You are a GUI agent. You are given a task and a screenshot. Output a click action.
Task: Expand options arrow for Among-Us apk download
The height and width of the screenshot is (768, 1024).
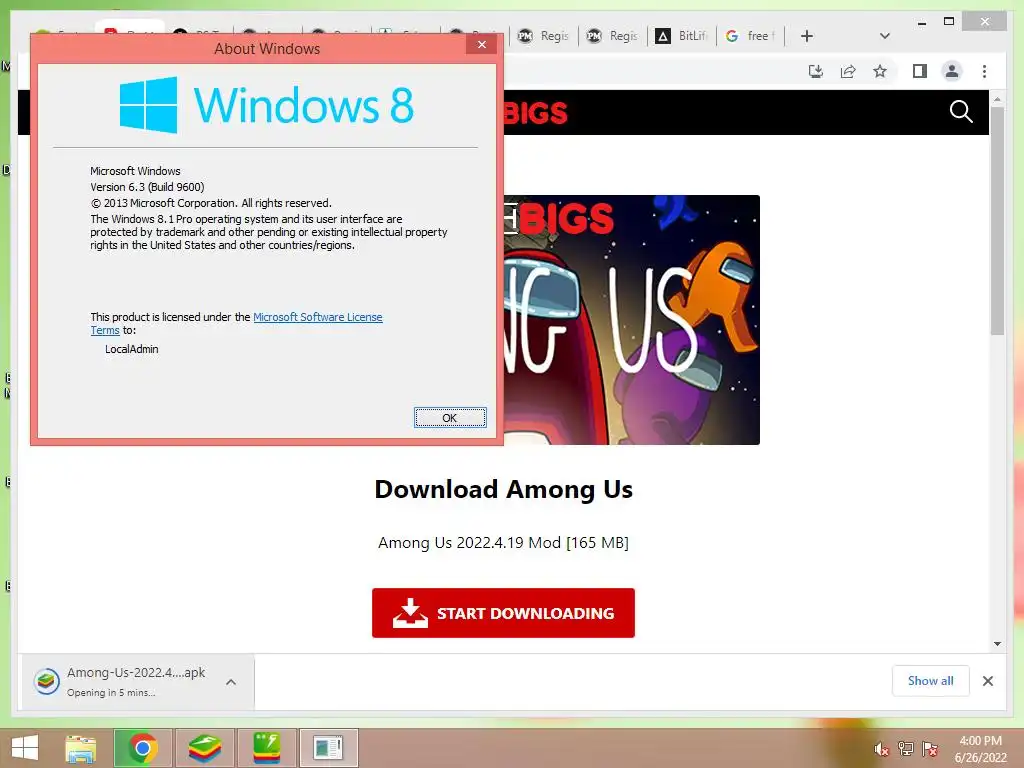pyautogui.click(x=231, y=682)
